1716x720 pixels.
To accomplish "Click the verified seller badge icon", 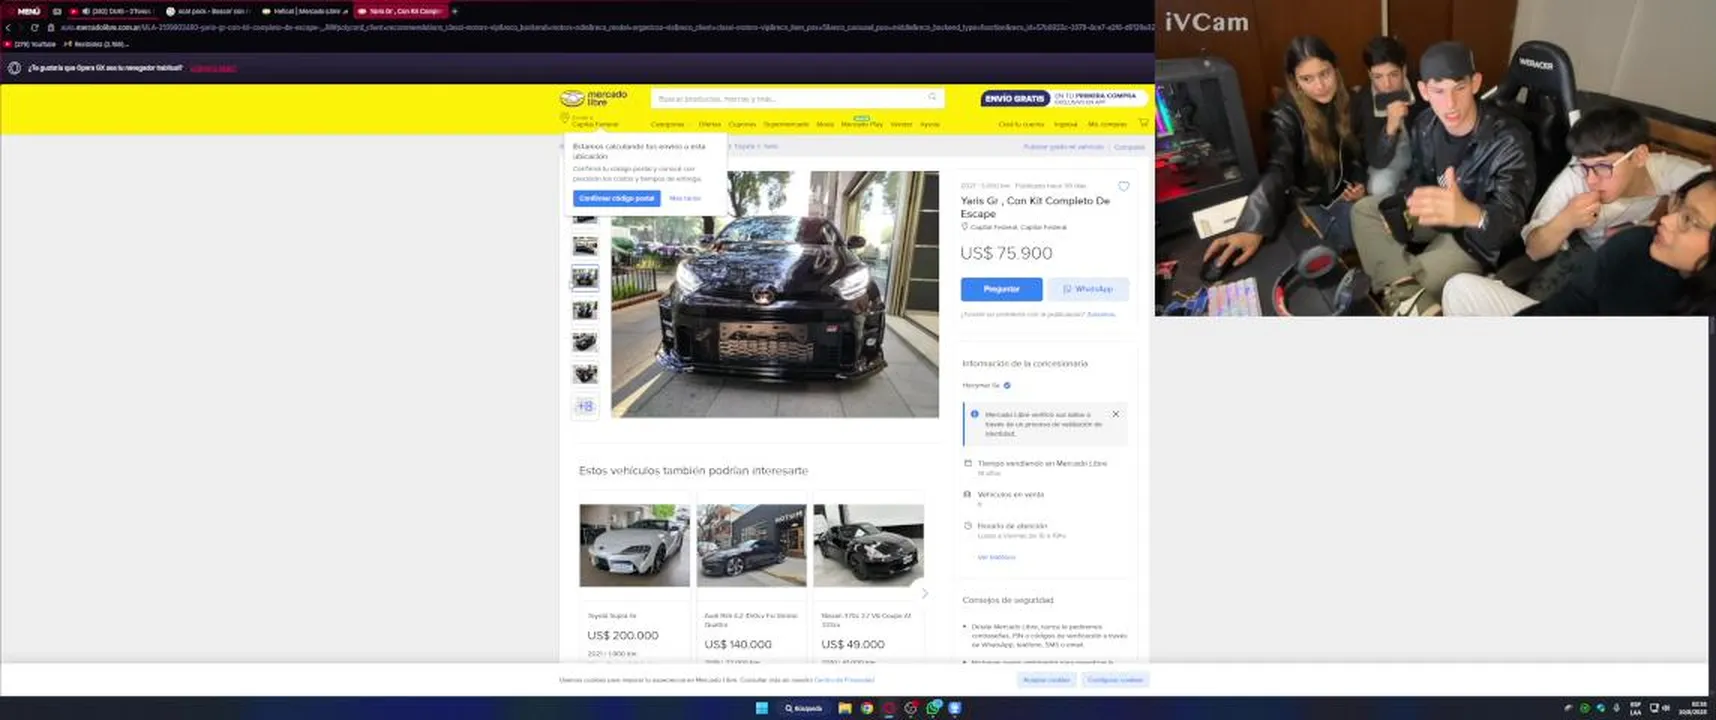I will 1007,385.
